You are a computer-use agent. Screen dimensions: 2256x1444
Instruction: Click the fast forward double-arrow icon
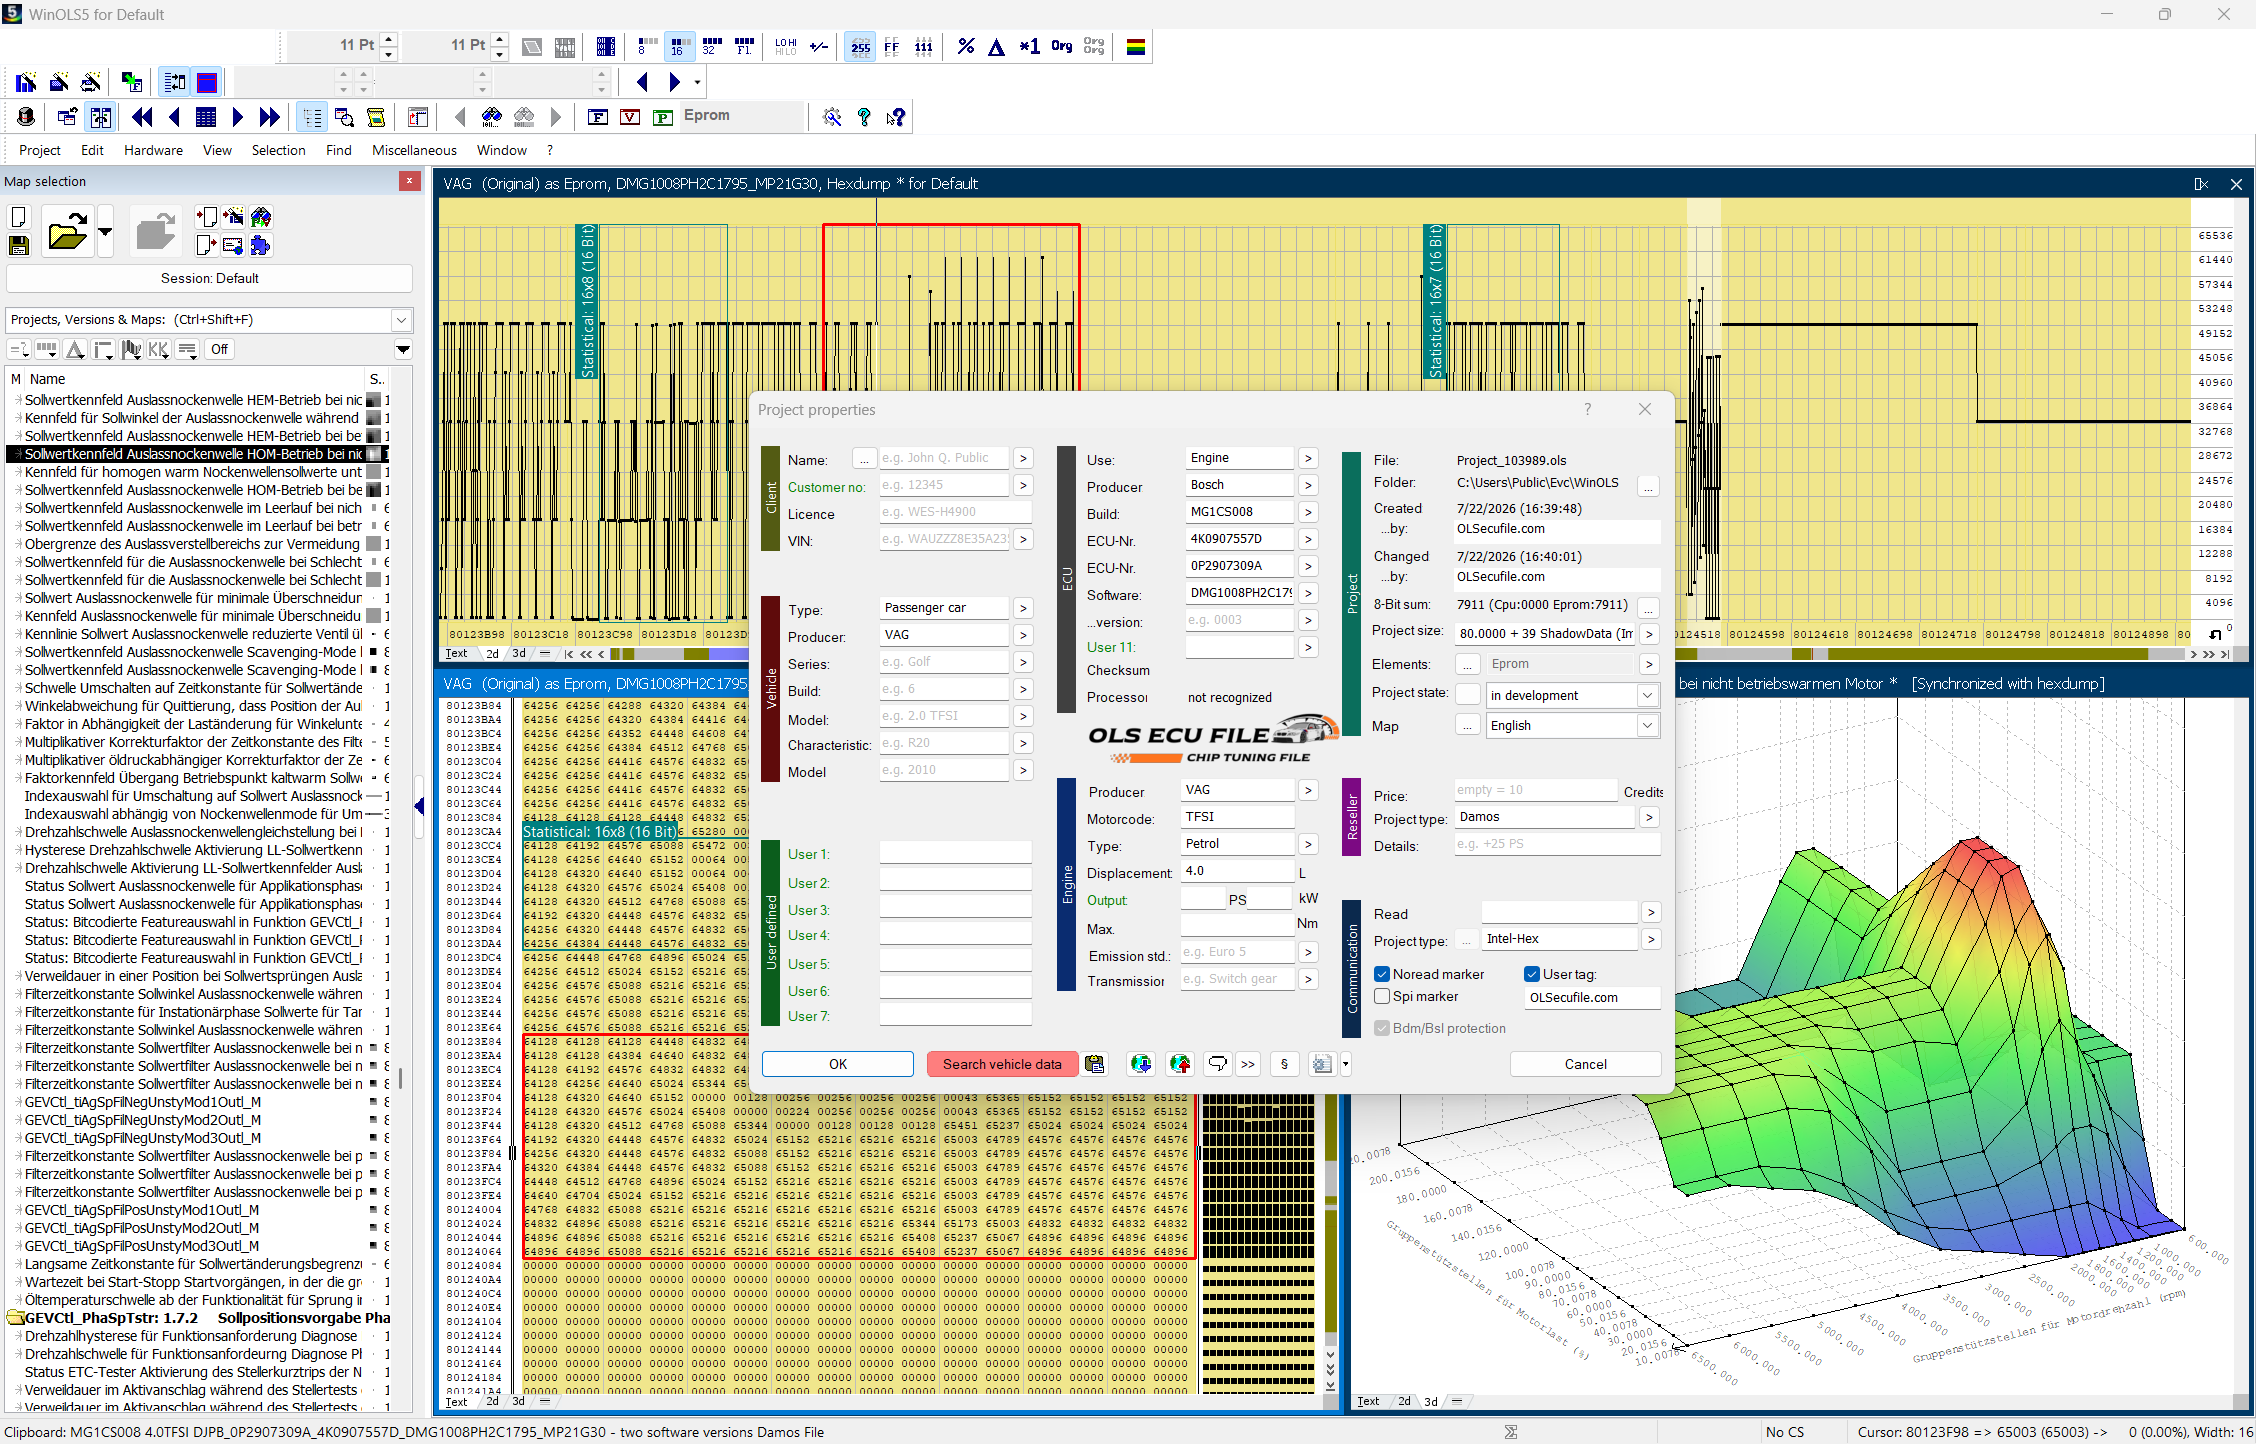[x=269, y=117]
